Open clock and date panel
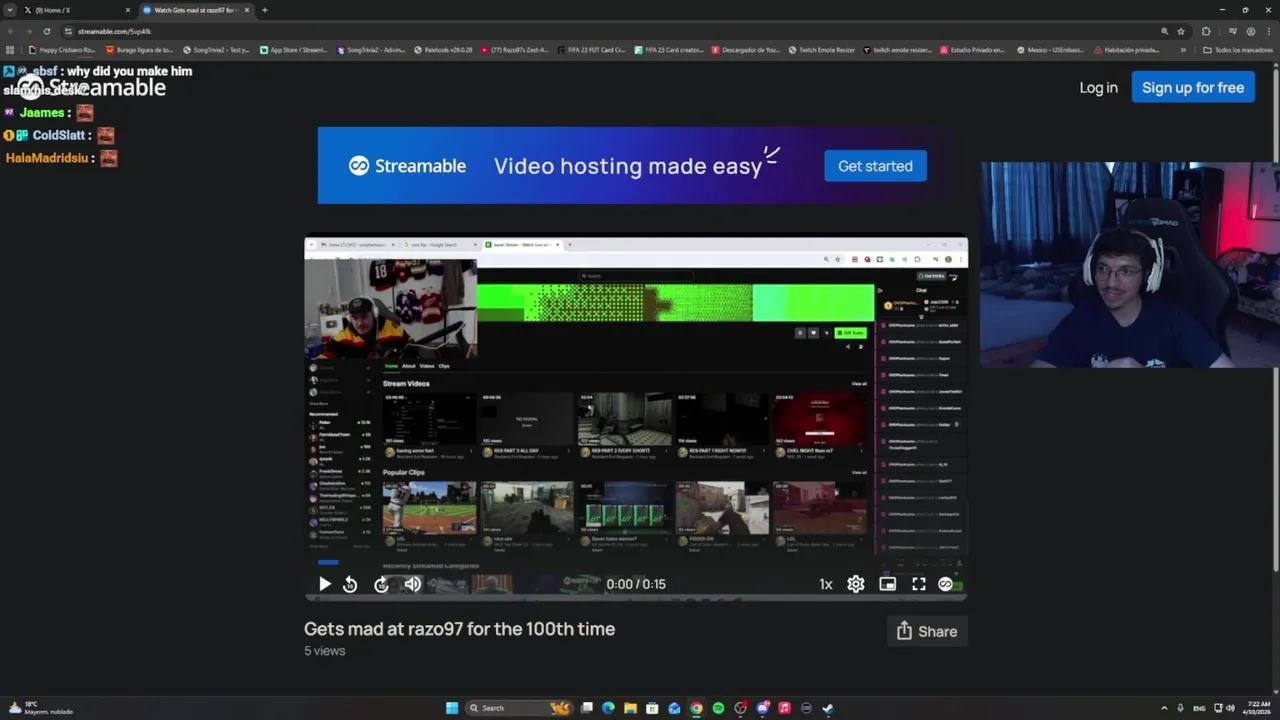The width and height of the screenshot is (1280, 720). [1256, 708]
